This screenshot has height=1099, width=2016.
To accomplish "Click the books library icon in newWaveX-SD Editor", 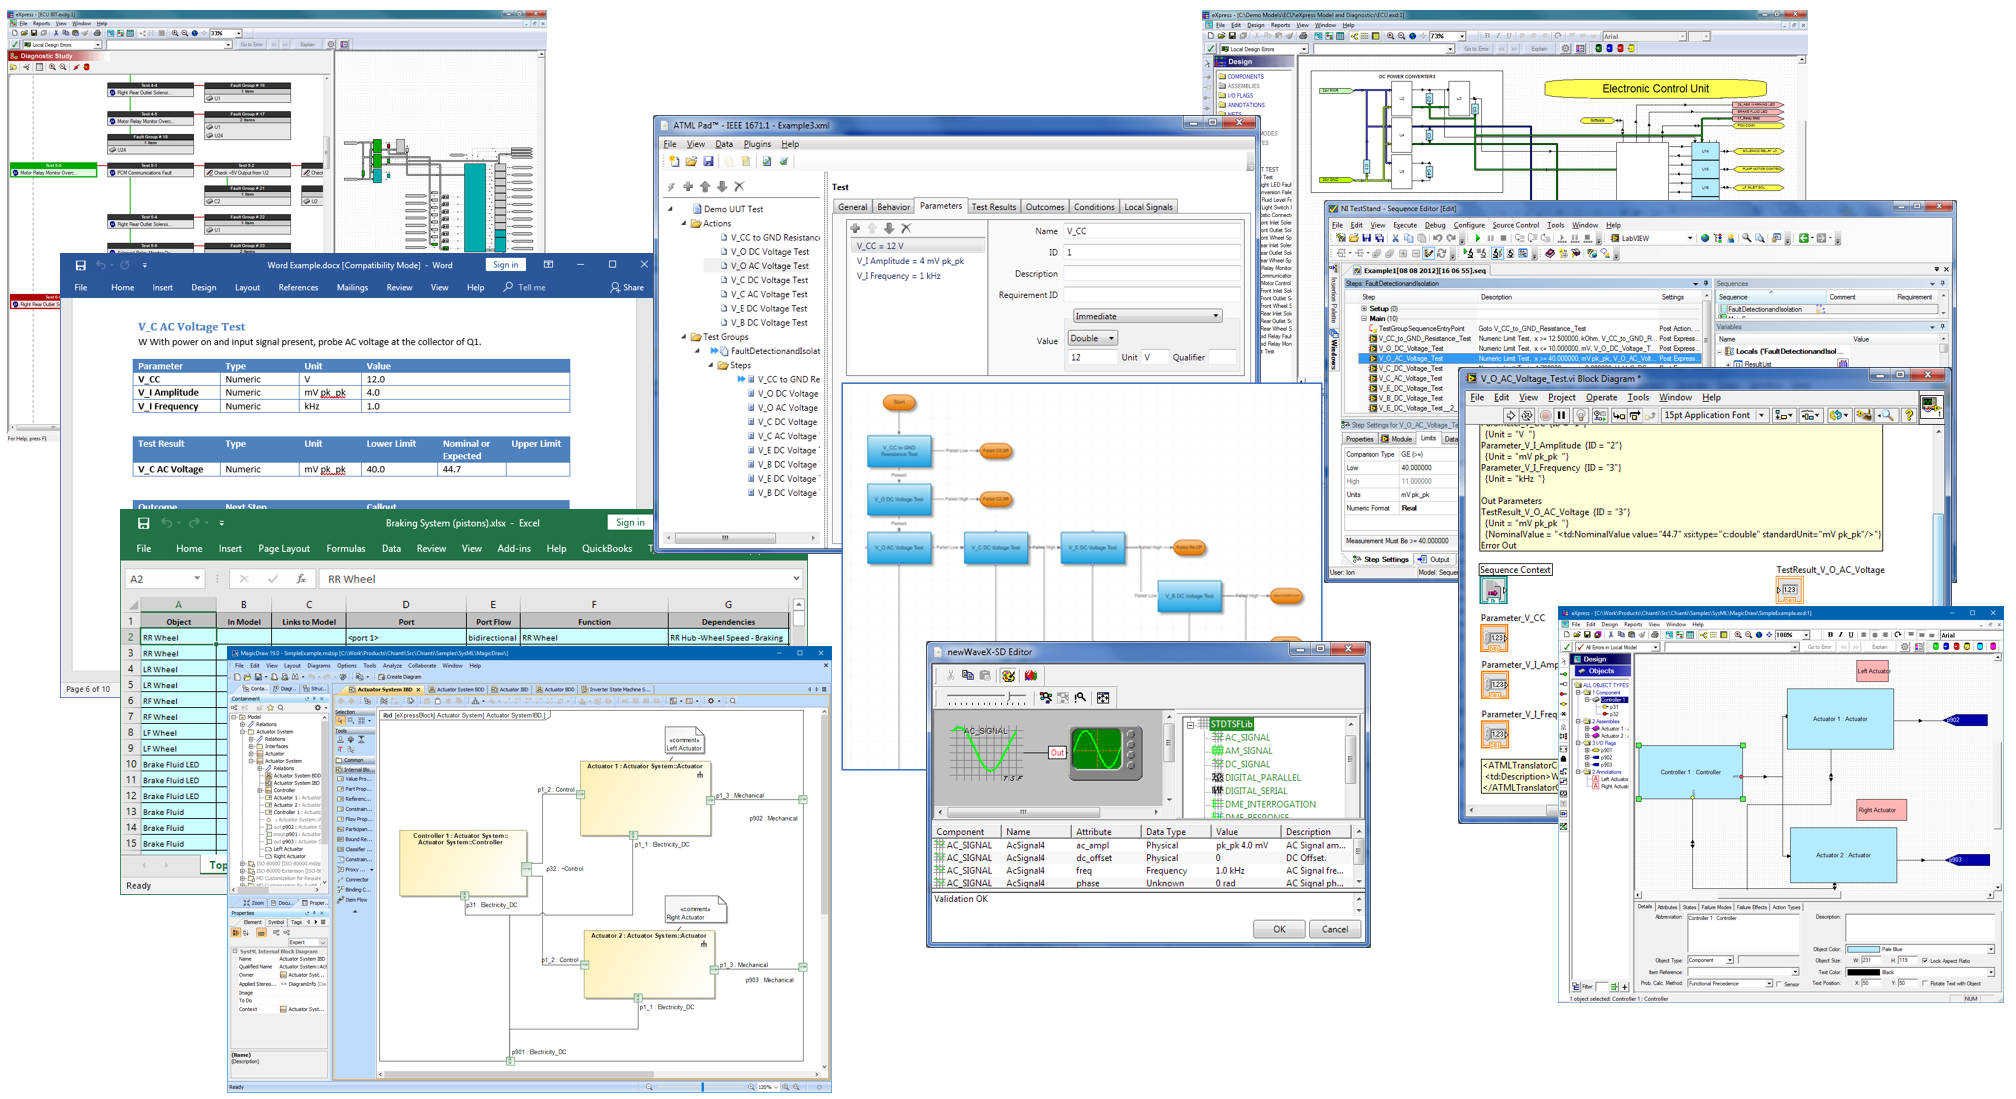I will (x=1030, y=676).
